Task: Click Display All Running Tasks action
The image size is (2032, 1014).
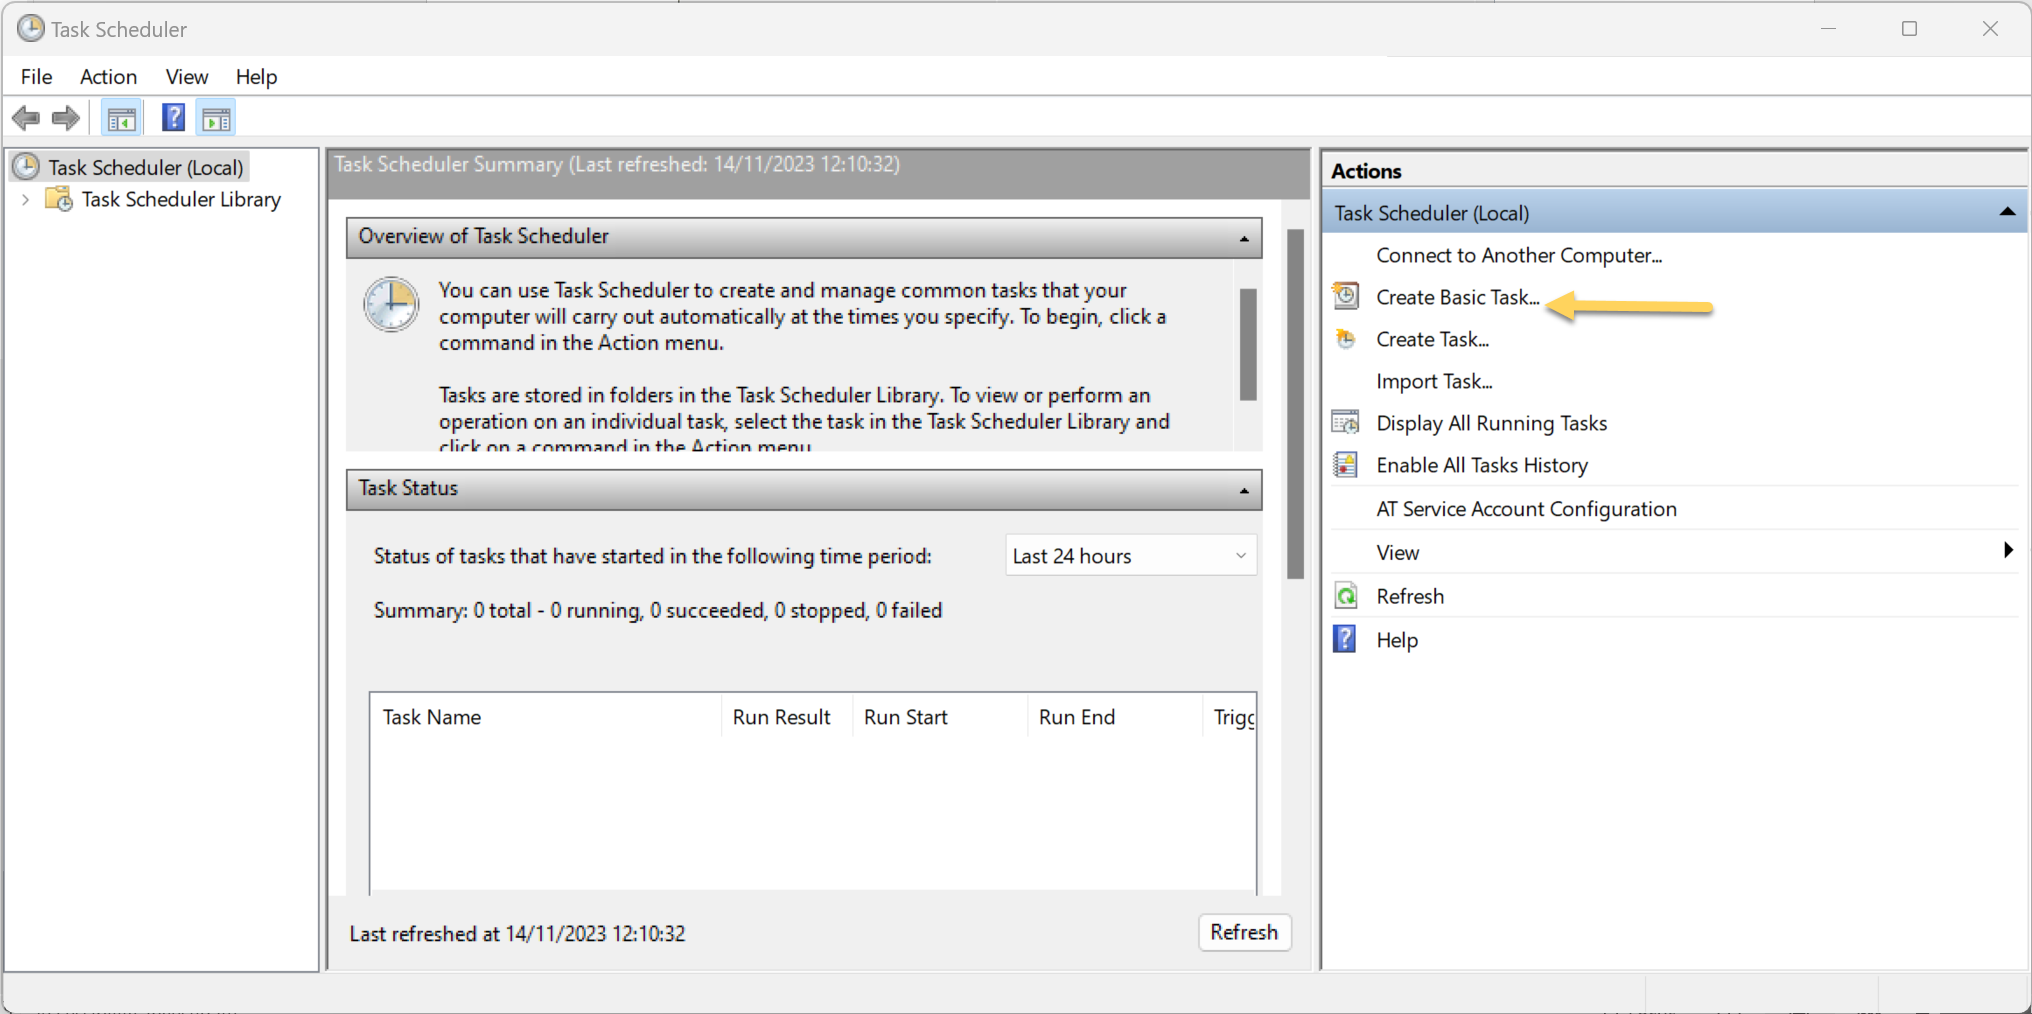Action: click(1492, 423)
